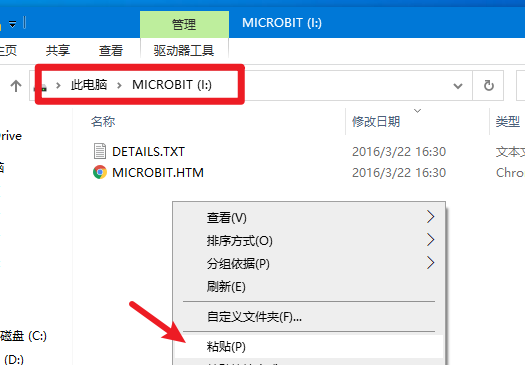The image size is (525, 365).
Task: Select the MICROBIT.HTM file name
Action: pos(158,173)
